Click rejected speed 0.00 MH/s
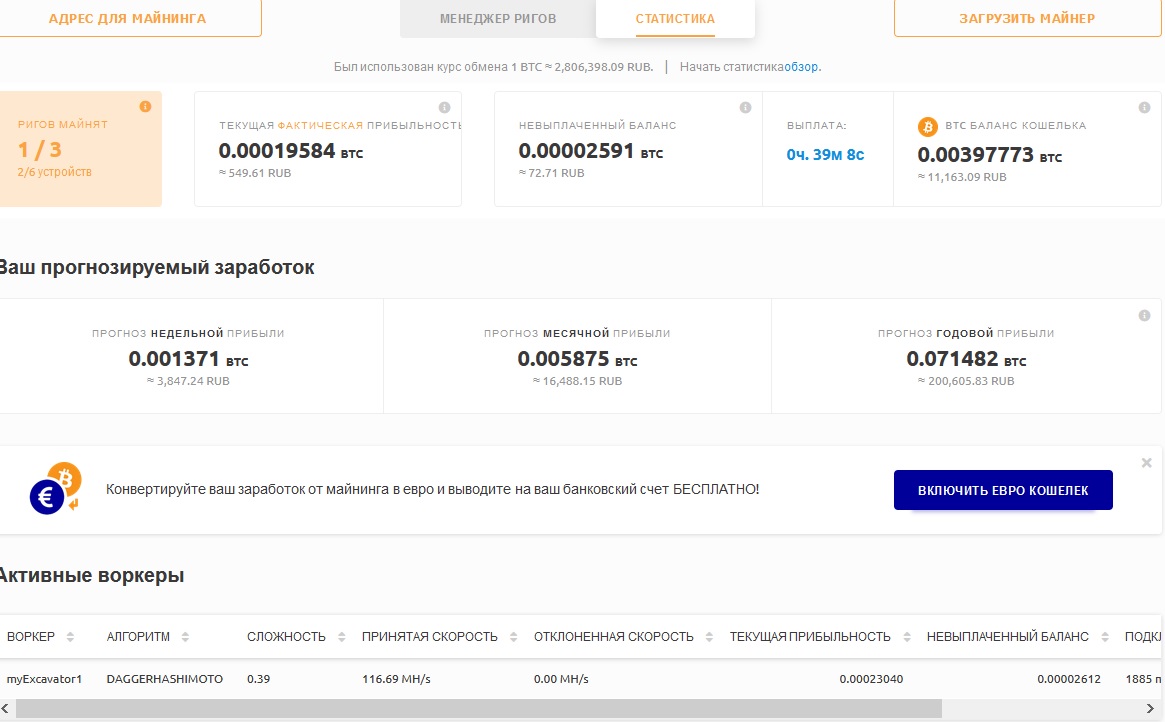This screenshot has height=722, width=1165. pyautogui.click(x=561, y=679)
